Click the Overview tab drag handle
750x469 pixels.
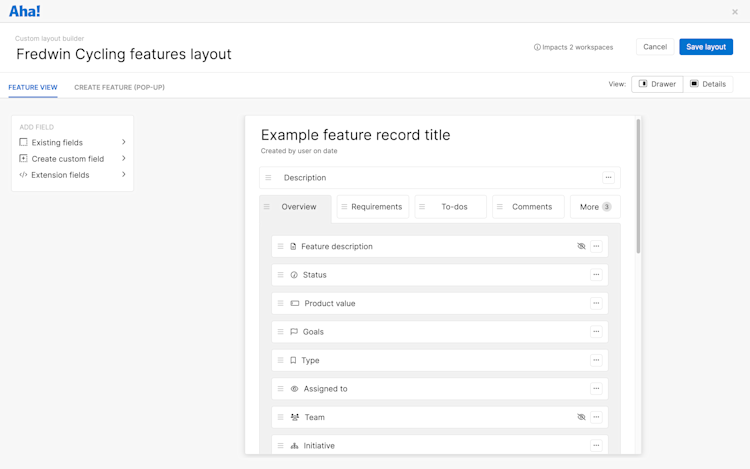[267, 207]
